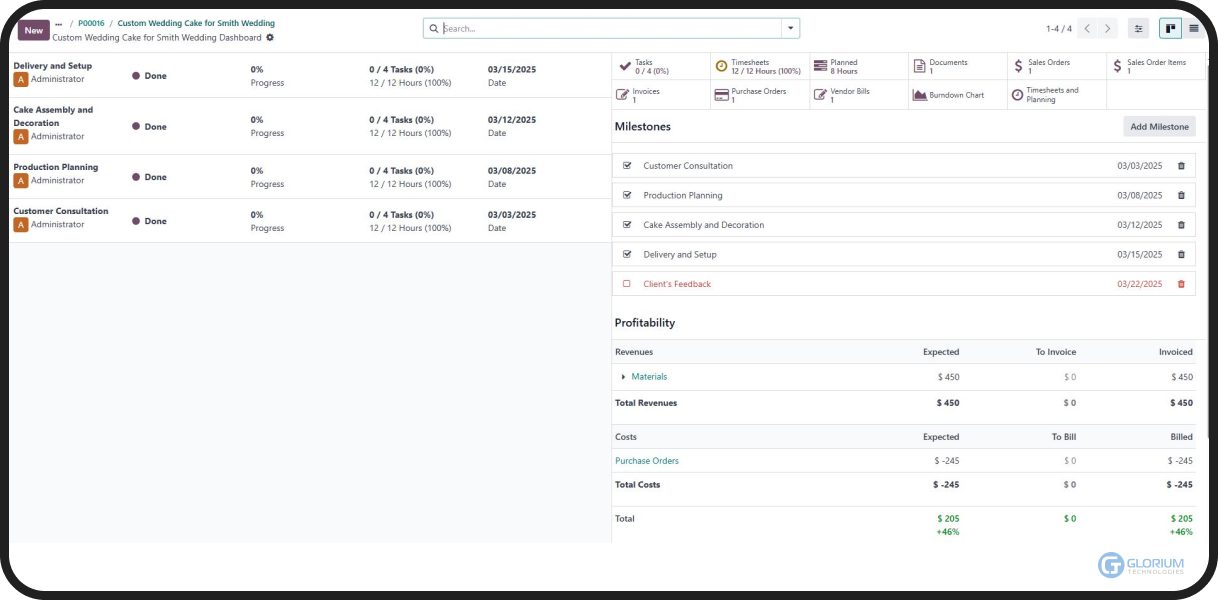This screenshot has width=1218, height=600.
Task: Go to next page arrow
Action: point(1108,29)
